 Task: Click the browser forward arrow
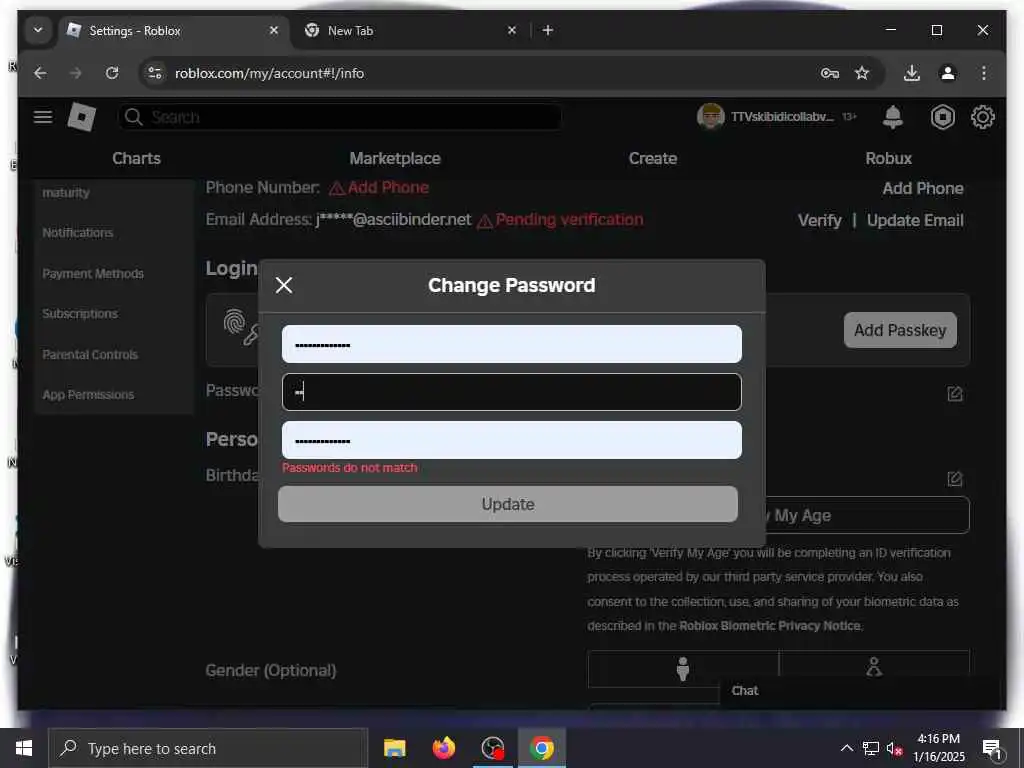(76, 73)
